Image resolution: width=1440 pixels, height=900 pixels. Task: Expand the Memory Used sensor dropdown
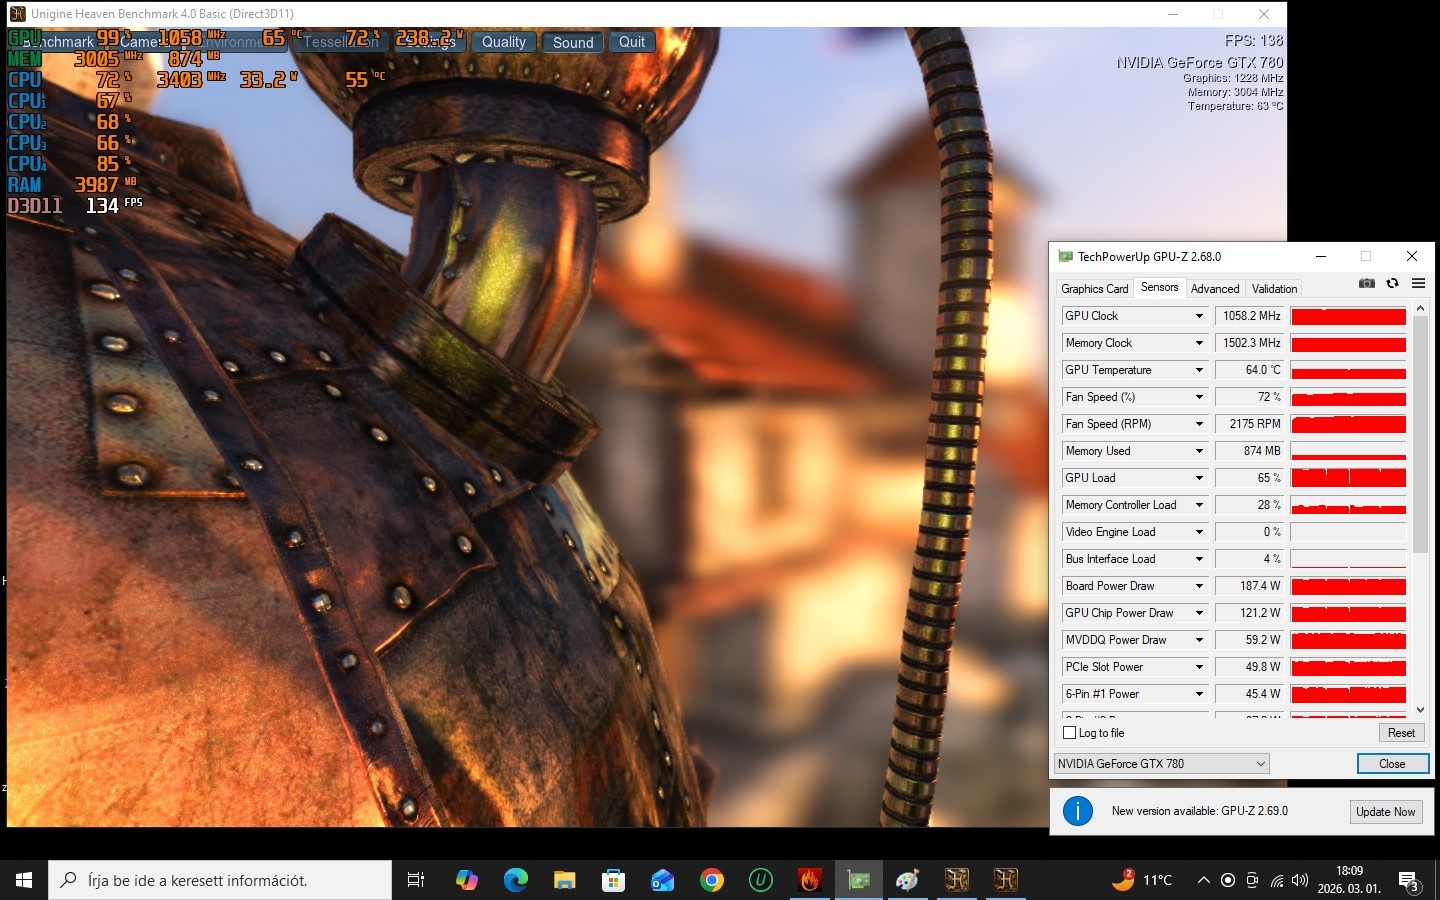pos(1199,451)
